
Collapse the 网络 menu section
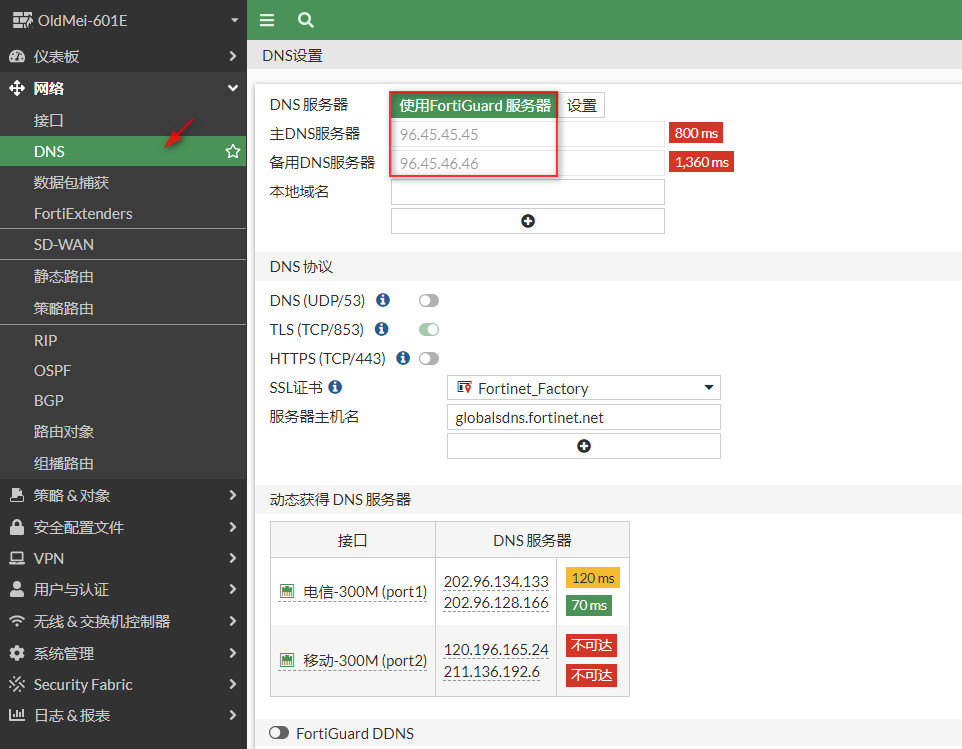123,88
